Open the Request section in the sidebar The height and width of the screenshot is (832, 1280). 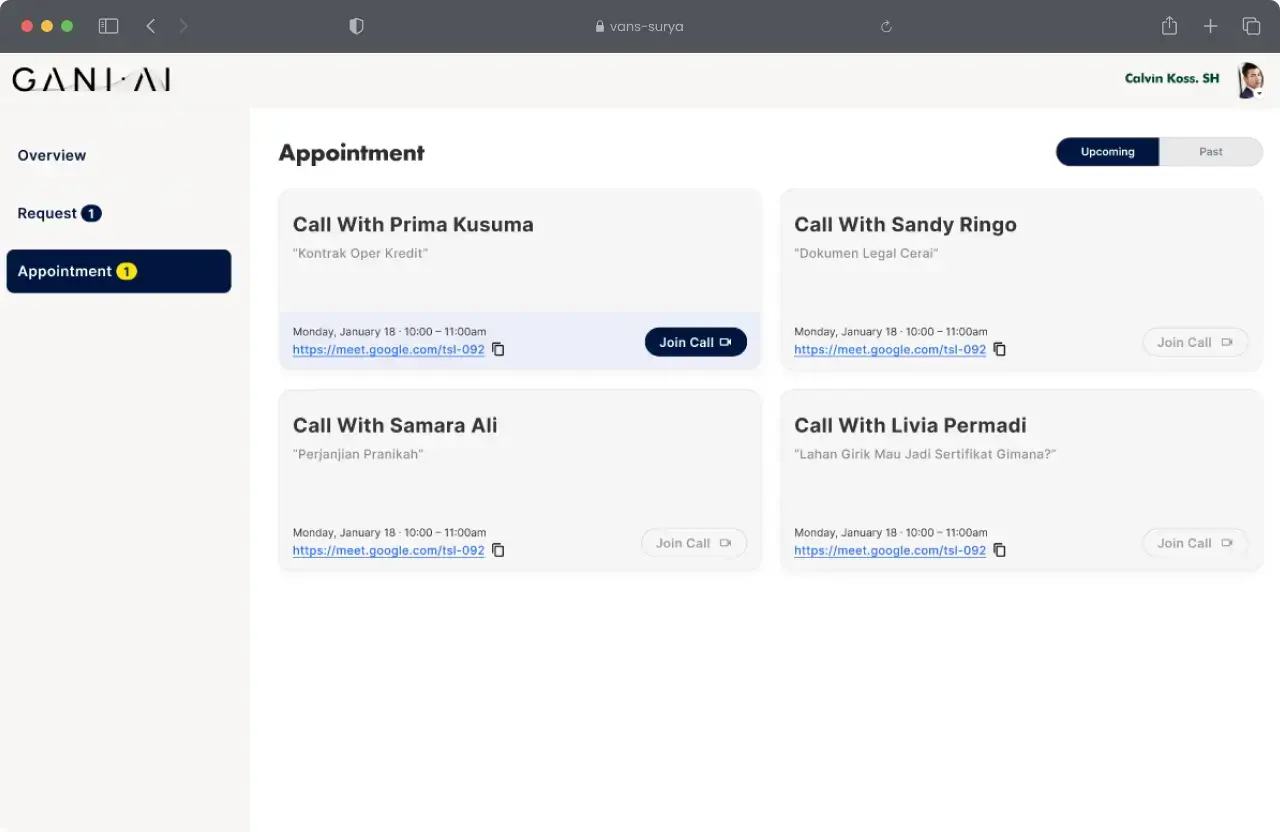click(47, 213)
